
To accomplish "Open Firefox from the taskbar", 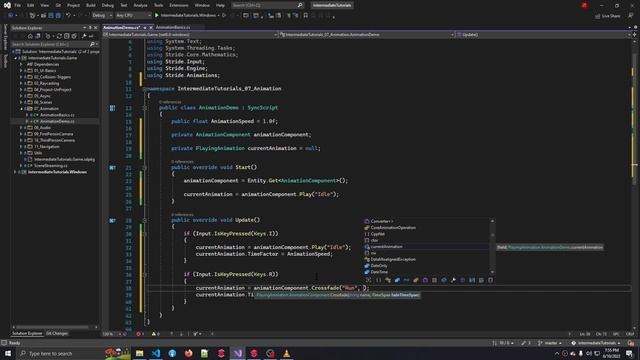I will pos(188,353).
